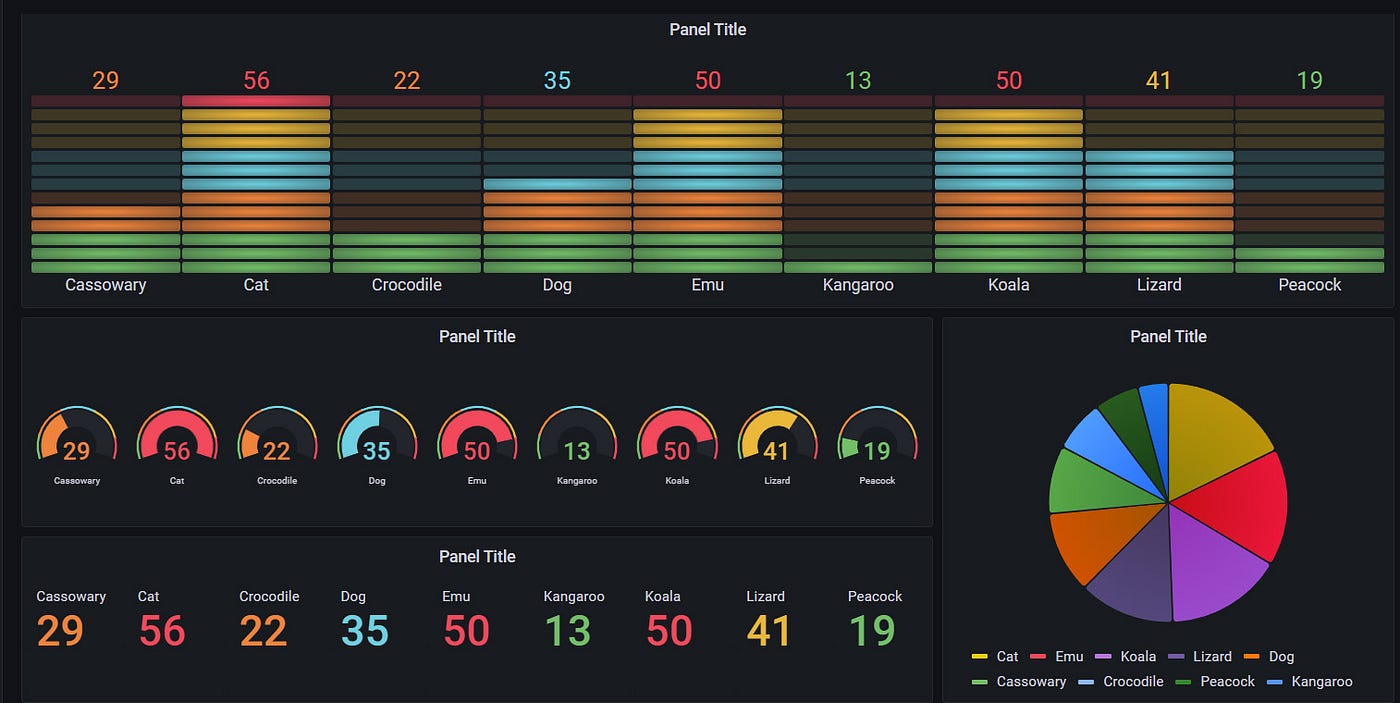Open the bar gauge panel title menu

pos(707,29)
